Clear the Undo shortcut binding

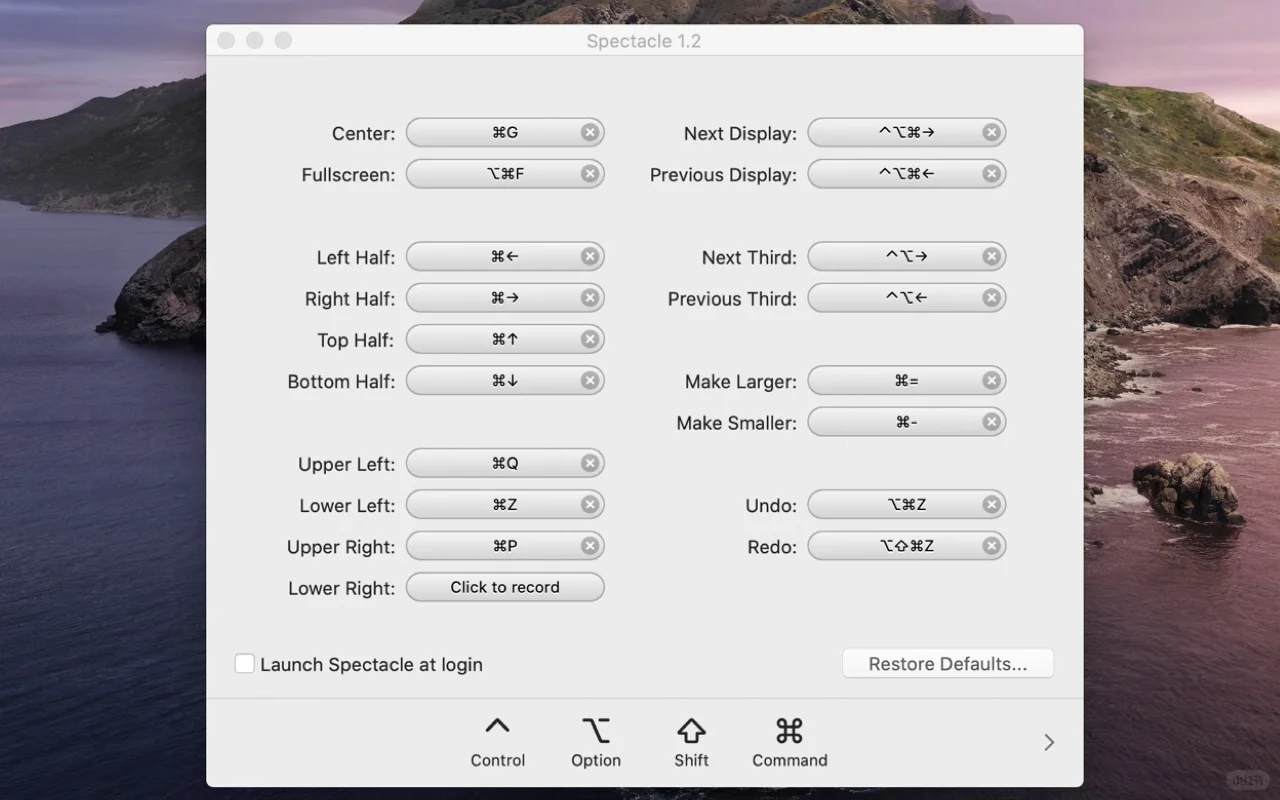pyautogui.click(x=991, y=504)
